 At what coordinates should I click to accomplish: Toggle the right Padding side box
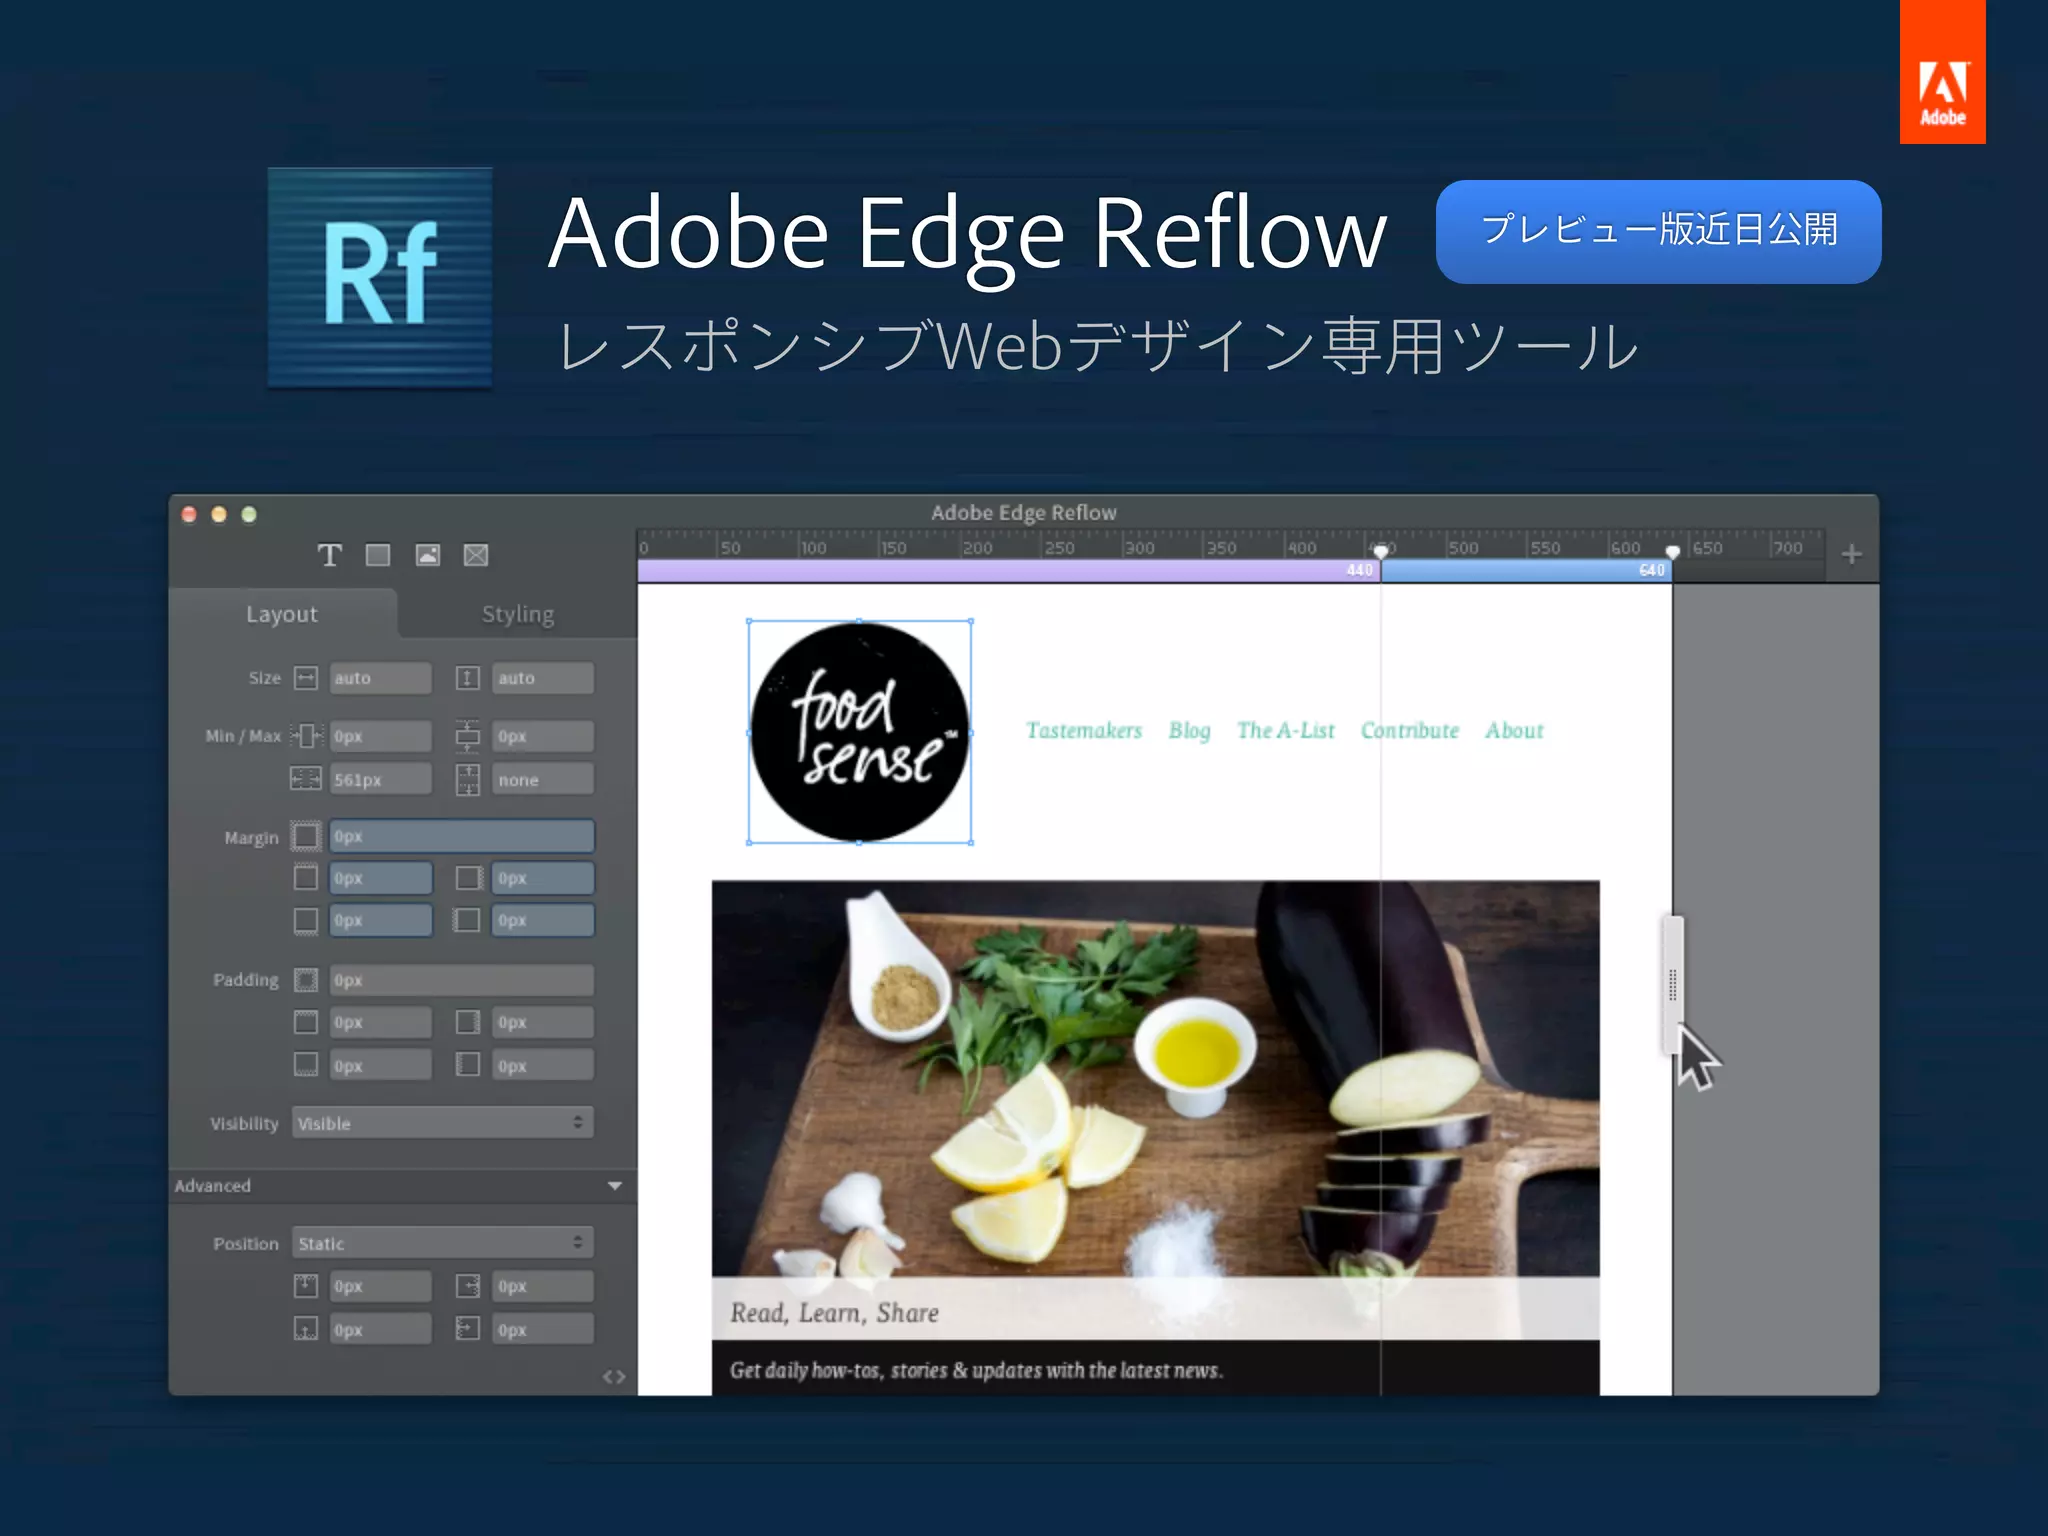pos(468,1022)
